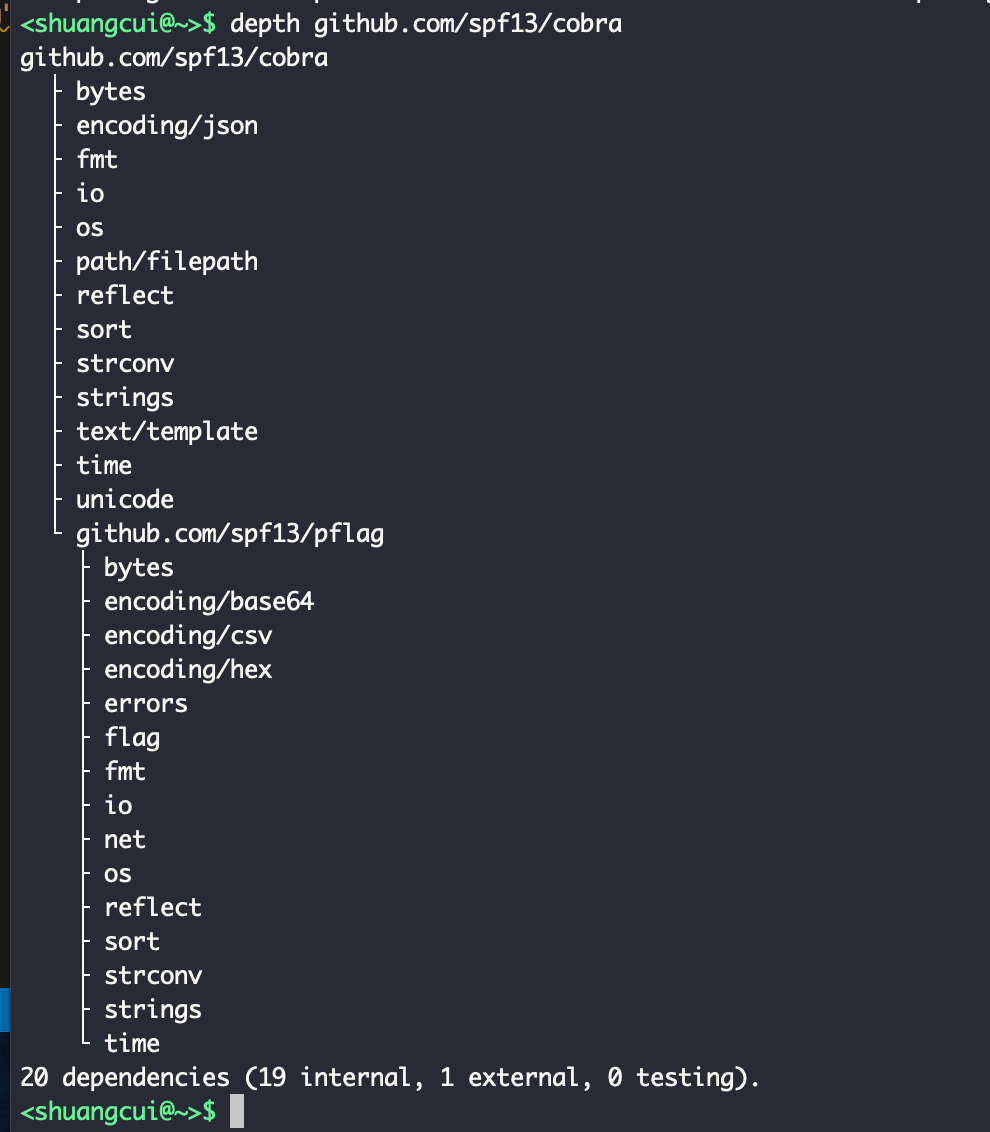Click the last time entry under pflag
The image size is (990, 1132).
[131, 1044]
